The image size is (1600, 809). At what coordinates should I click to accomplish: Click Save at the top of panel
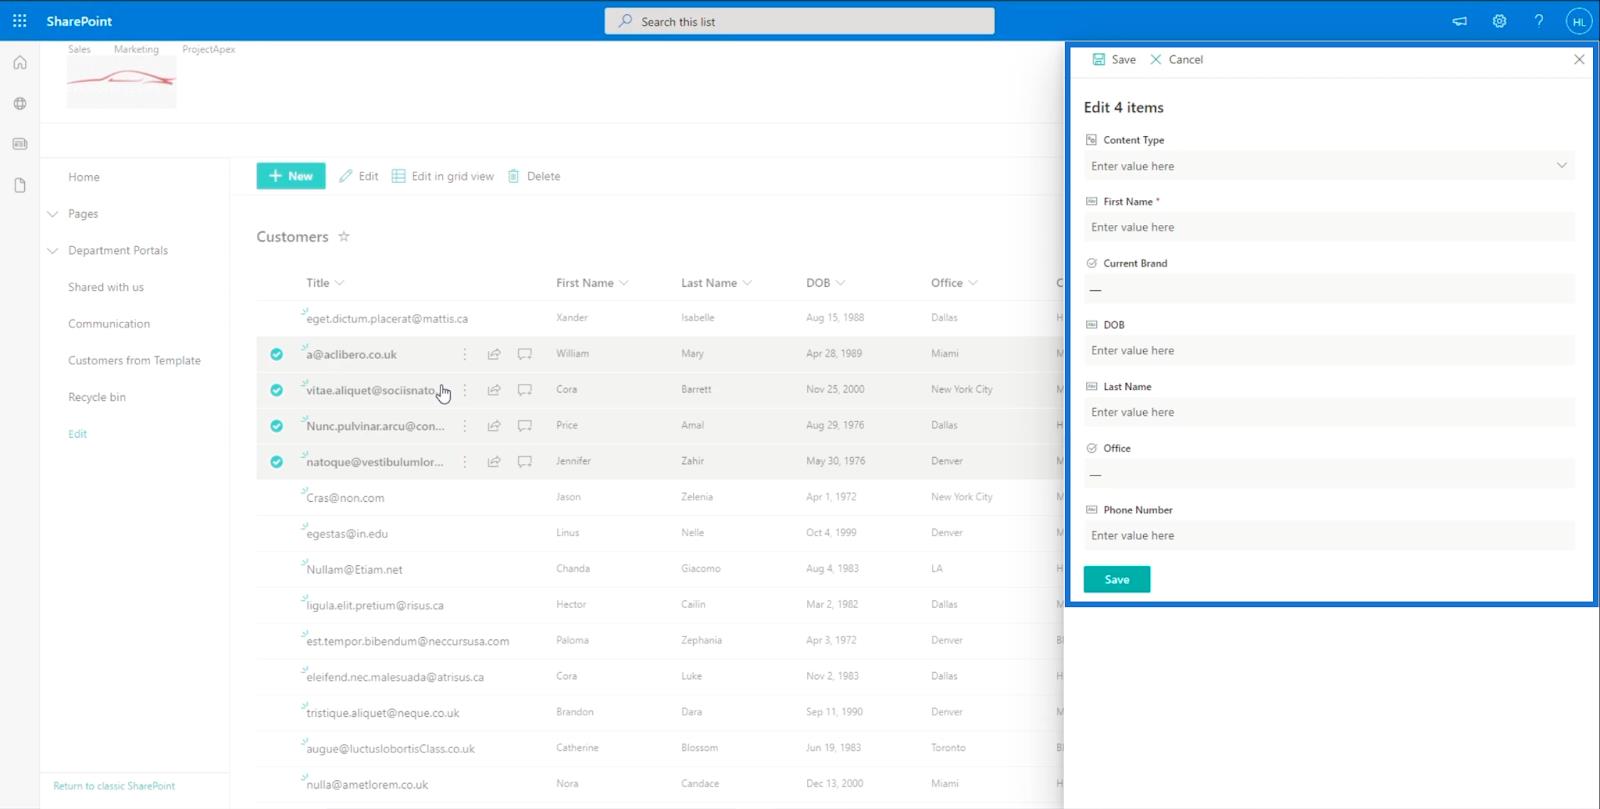1114,60
